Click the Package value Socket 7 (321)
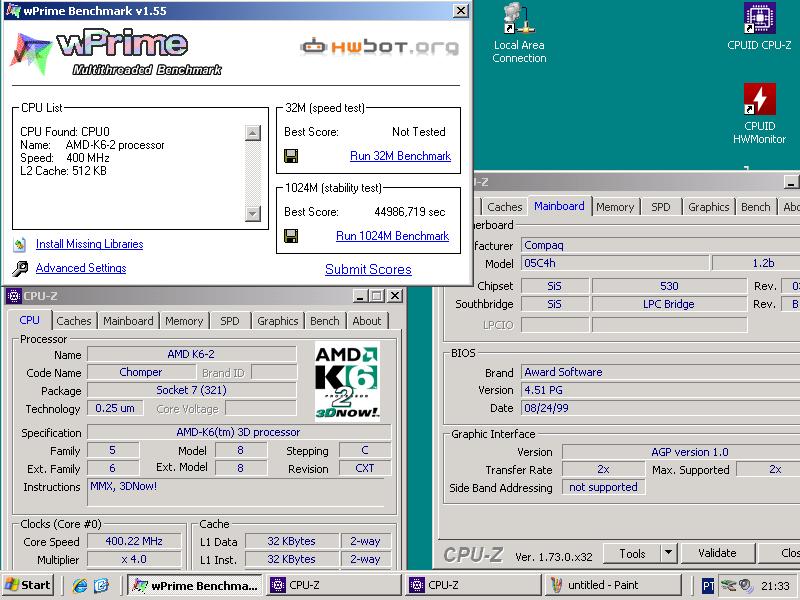800x600 pixels. 191,390
